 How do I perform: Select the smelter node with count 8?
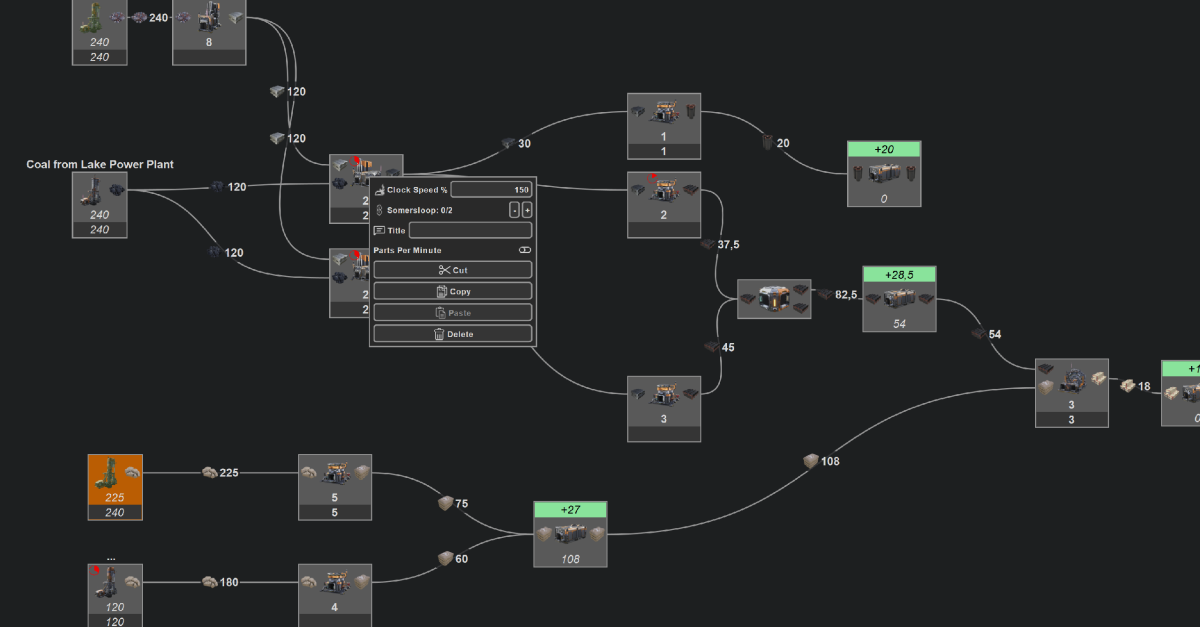click(x=209, y=32)
